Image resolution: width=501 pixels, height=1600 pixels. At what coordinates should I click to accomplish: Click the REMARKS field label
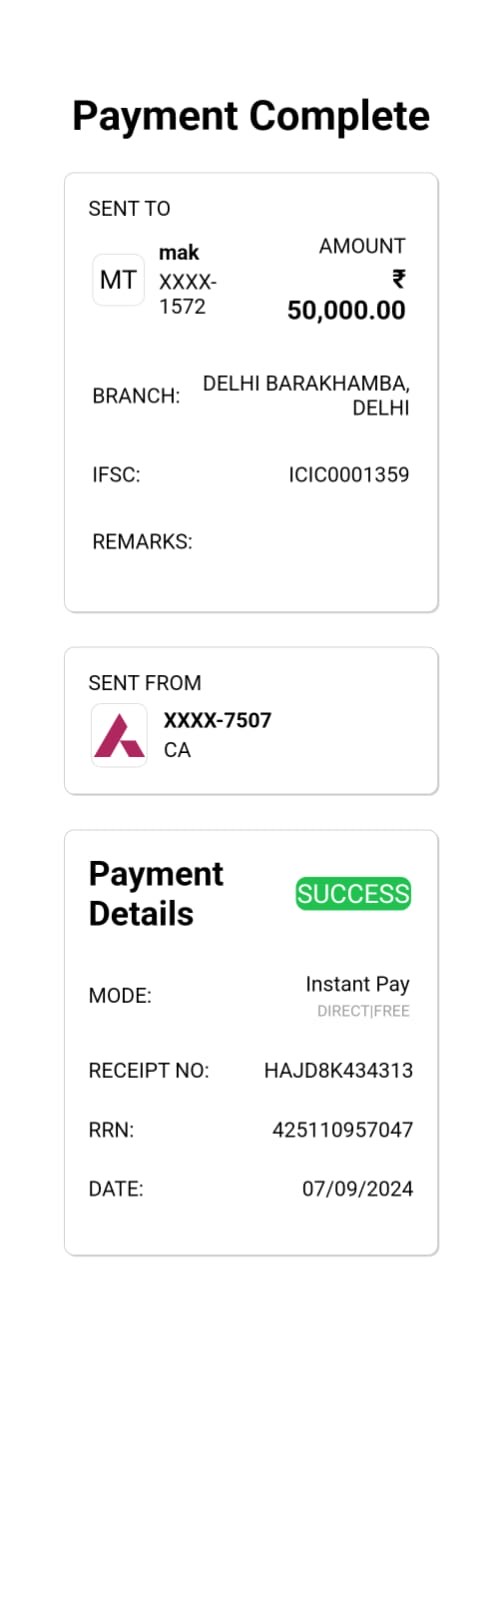point(142,542)
